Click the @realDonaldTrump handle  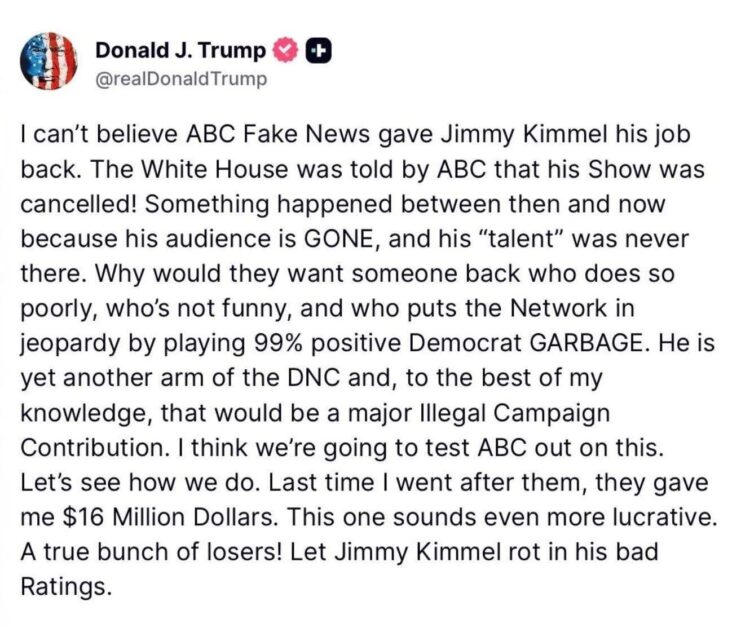pos(181,78)
